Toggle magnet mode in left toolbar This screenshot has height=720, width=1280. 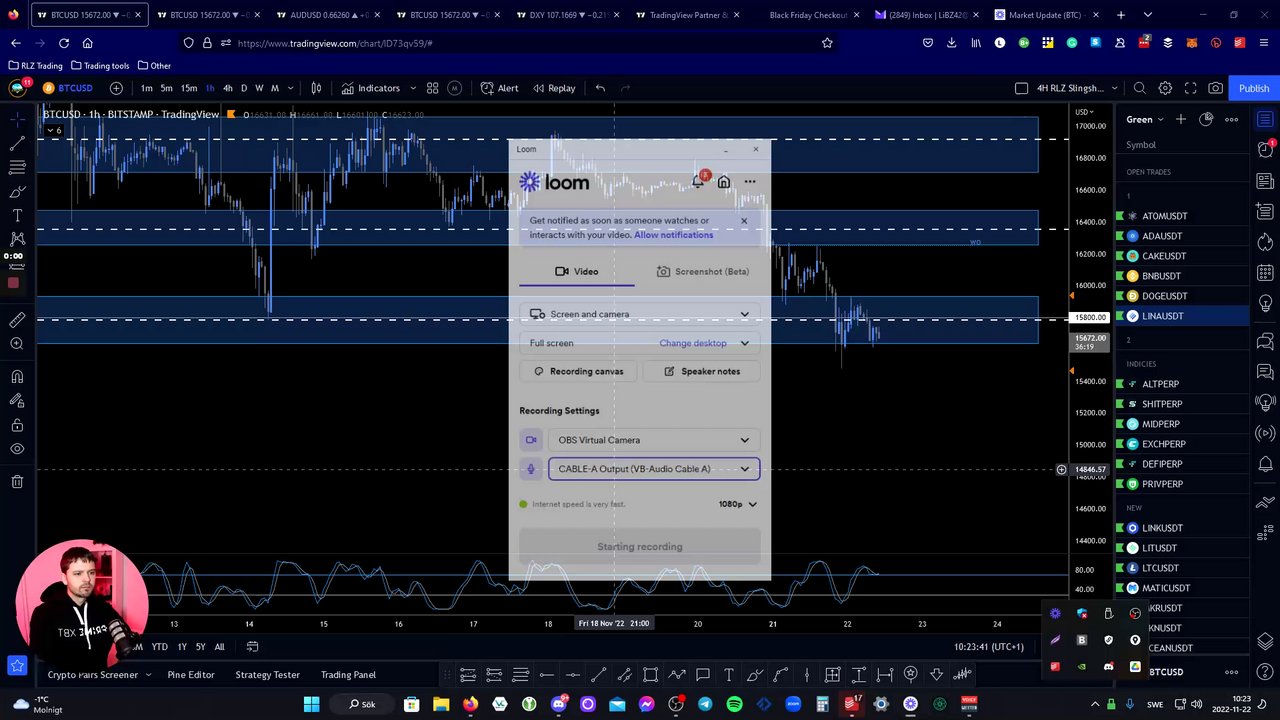(17, 377)
